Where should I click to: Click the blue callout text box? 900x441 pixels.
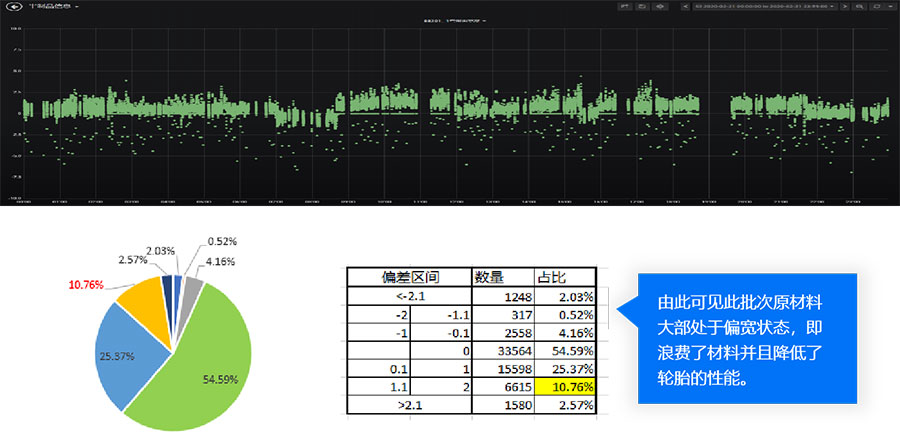pyautogui.click(x=747, y=338)
